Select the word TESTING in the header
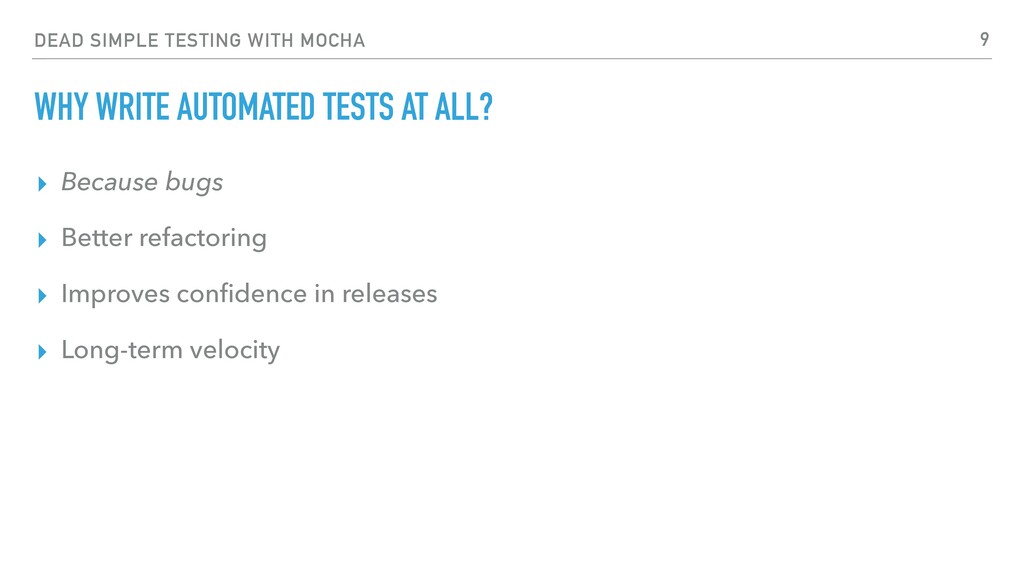 point(203,40)
